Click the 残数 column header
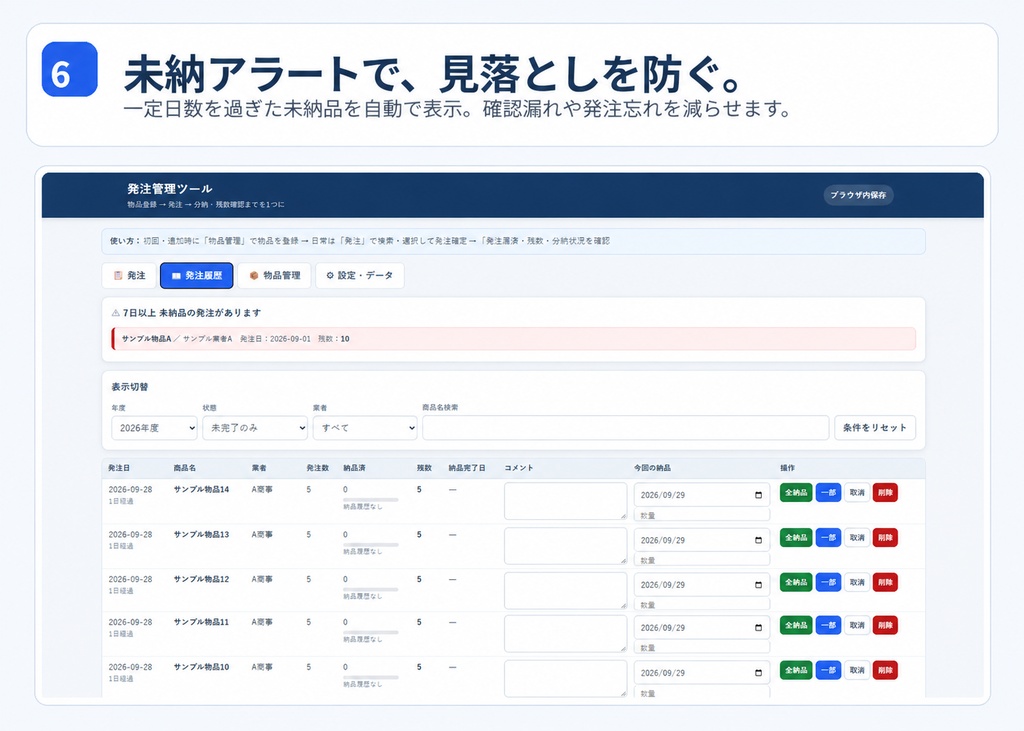Image resolution: width=1024 pixels, height=731 pixels. tap(424, 468)
